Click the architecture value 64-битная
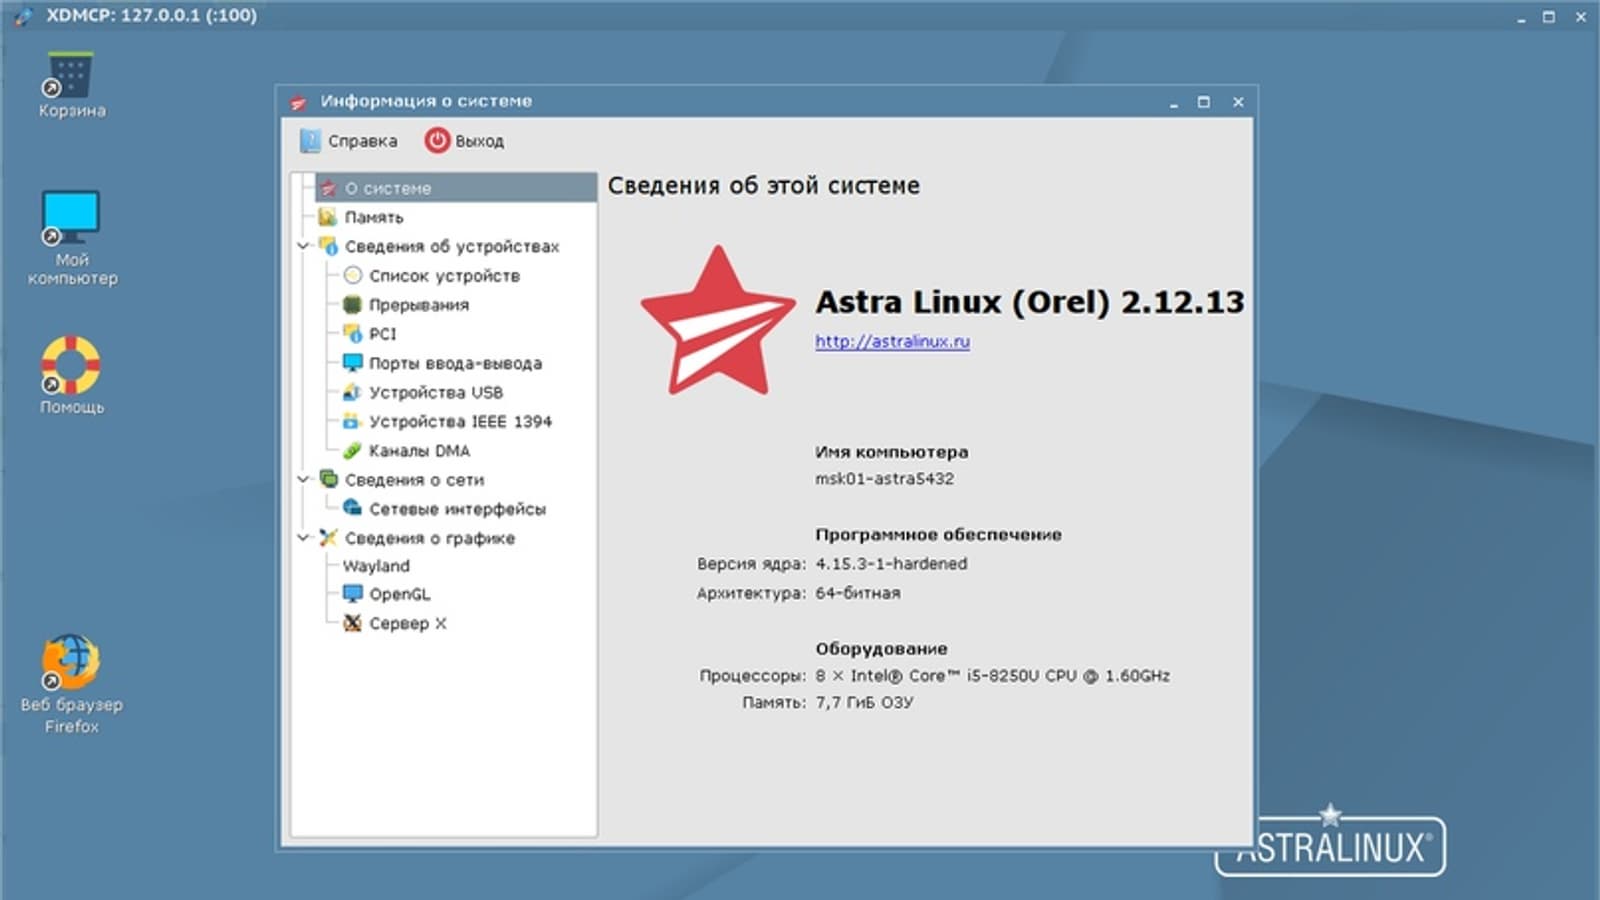1600x900 pixels. (857, 592)
